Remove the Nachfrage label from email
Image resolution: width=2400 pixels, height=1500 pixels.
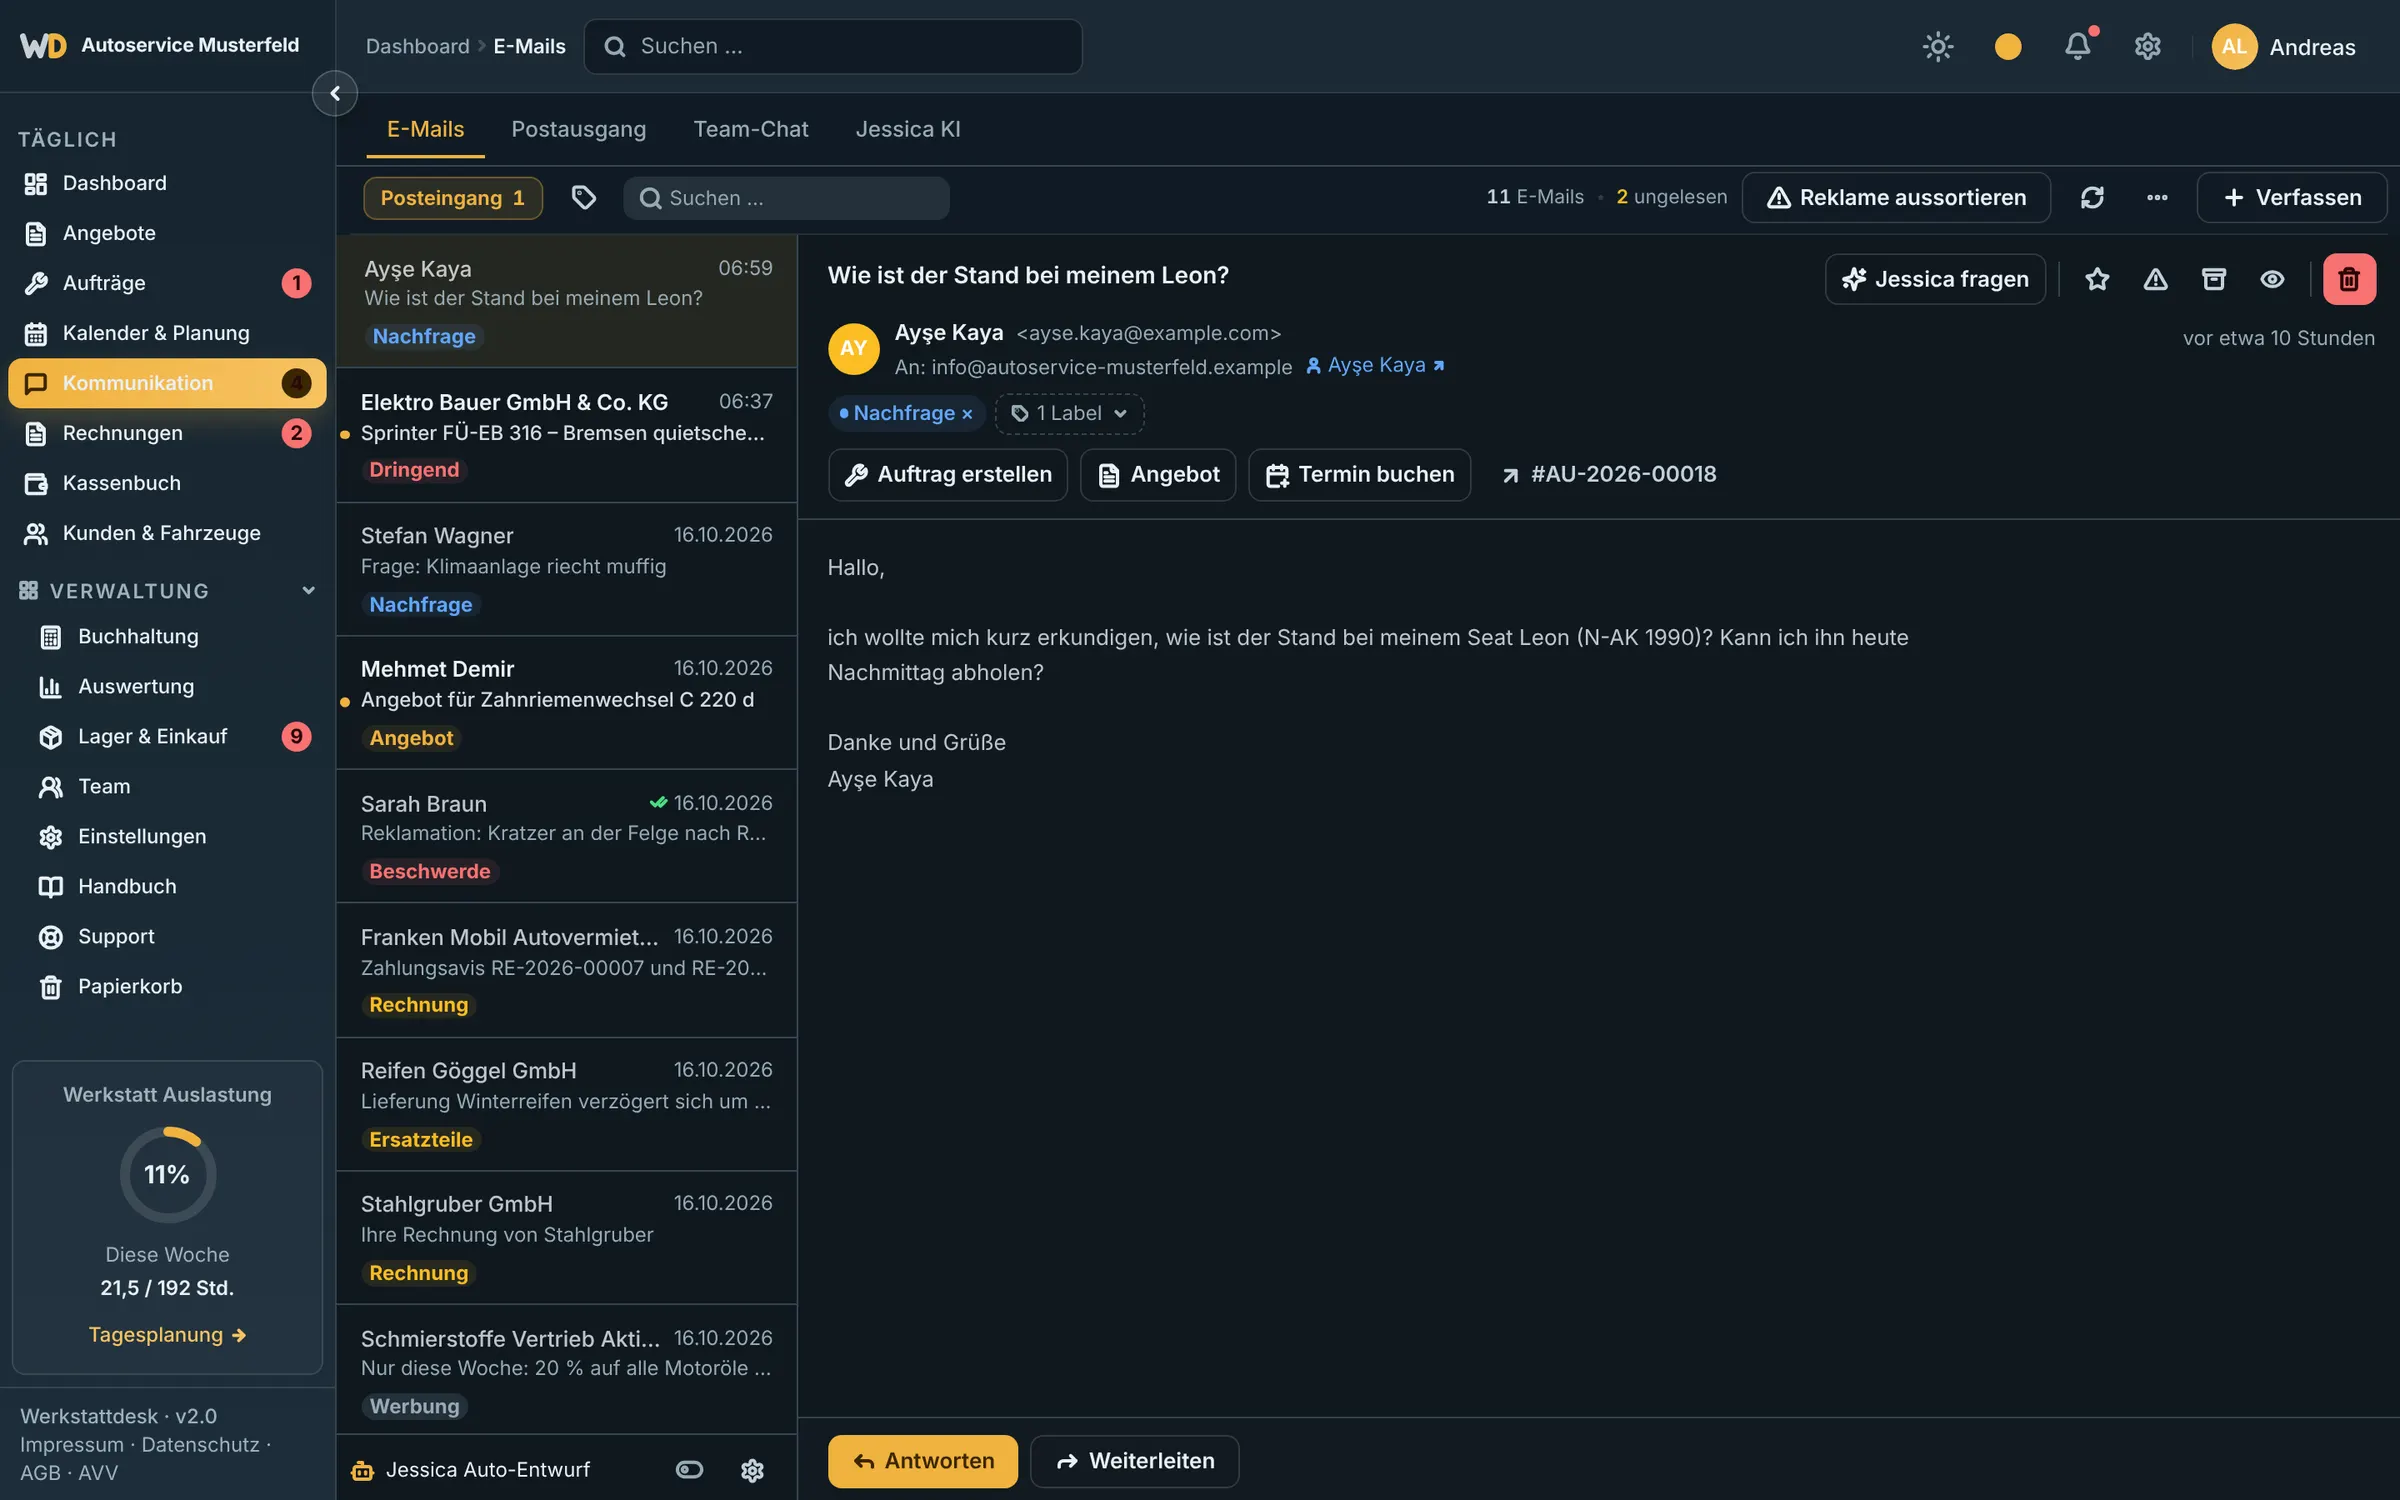[967, 414]
